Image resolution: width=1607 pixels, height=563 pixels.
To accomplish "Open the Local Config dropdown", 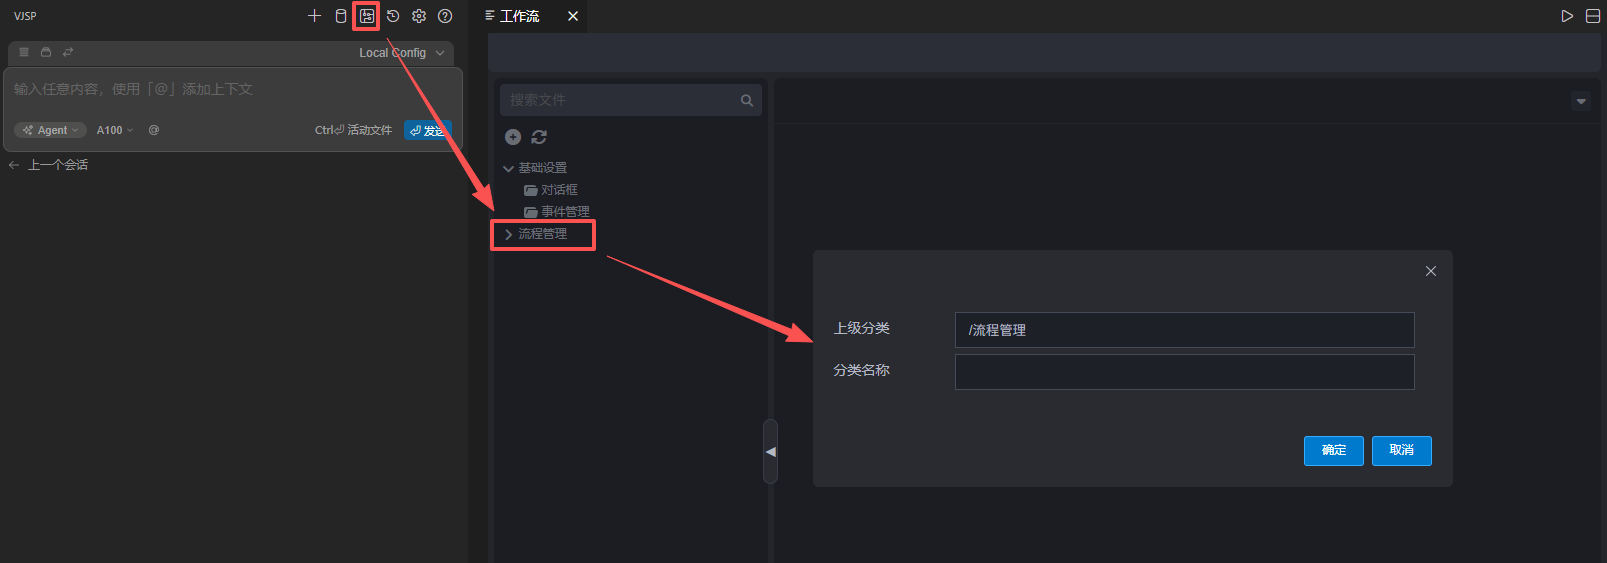I will [401, 53].
